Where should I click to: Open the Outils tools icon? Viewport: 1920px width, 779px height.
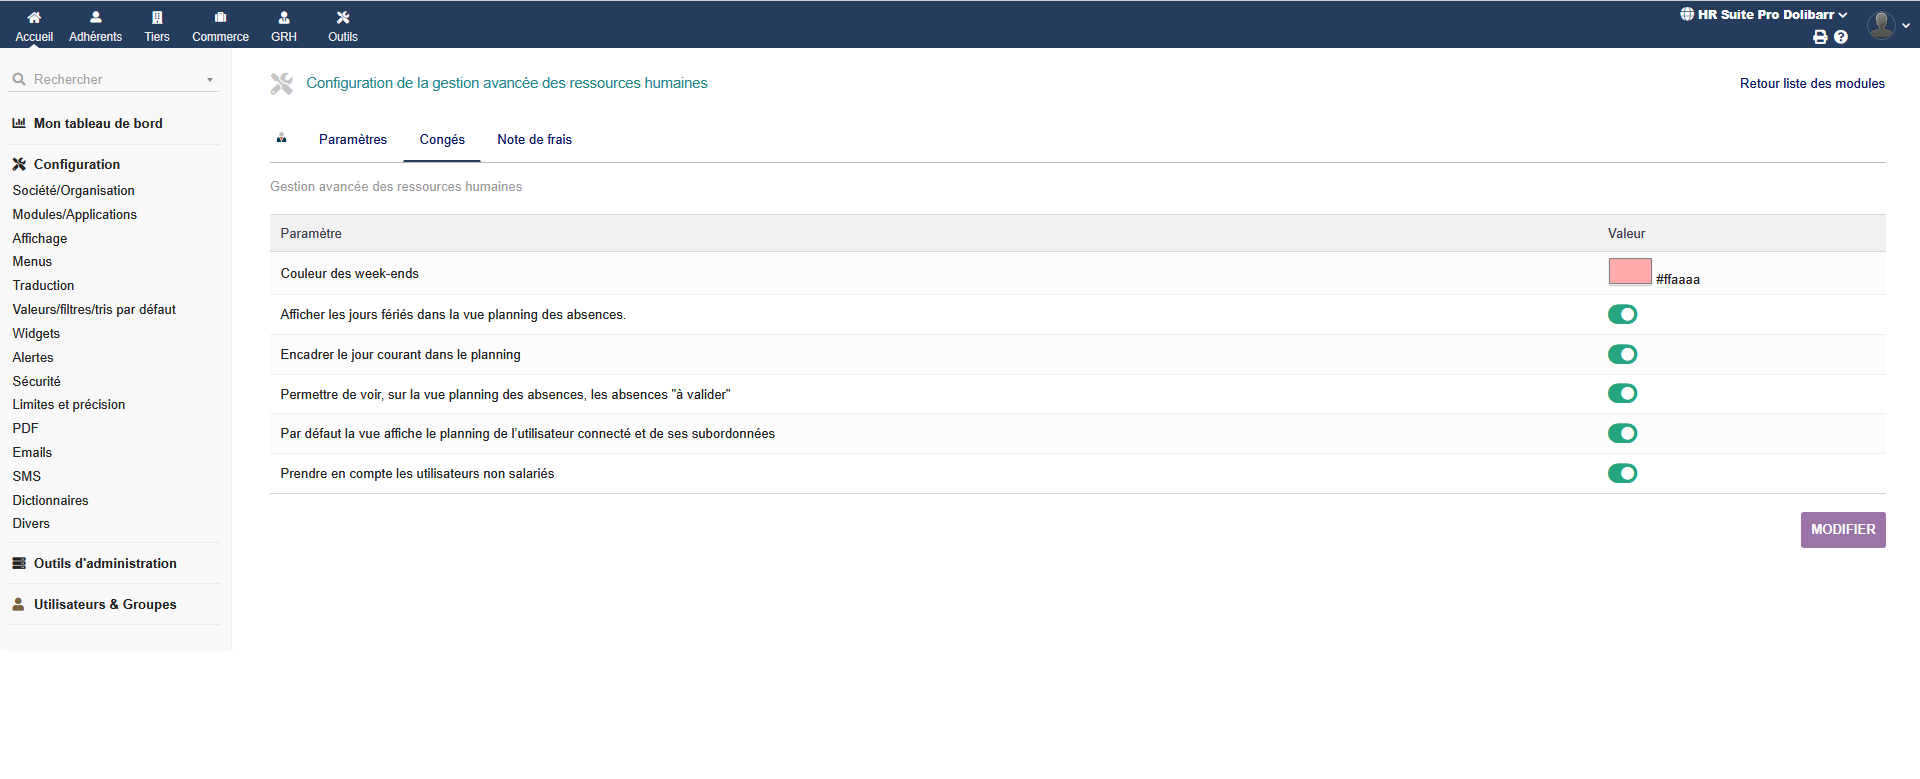pyautogui.click(x=343, y=18)
